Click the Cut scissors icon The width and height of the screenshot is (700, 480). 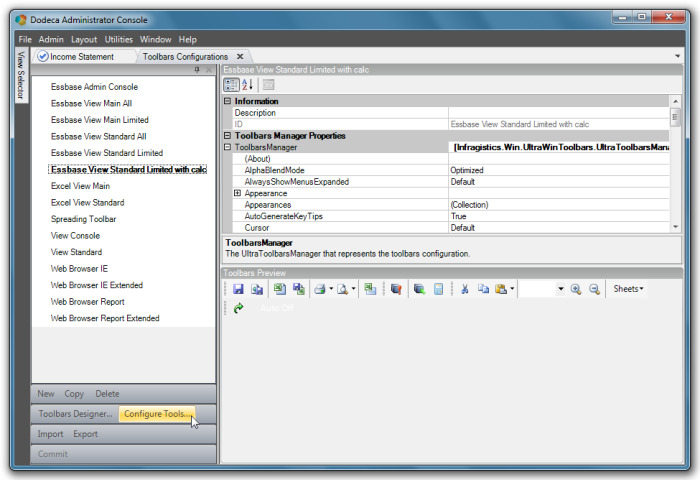pos(465,289)
